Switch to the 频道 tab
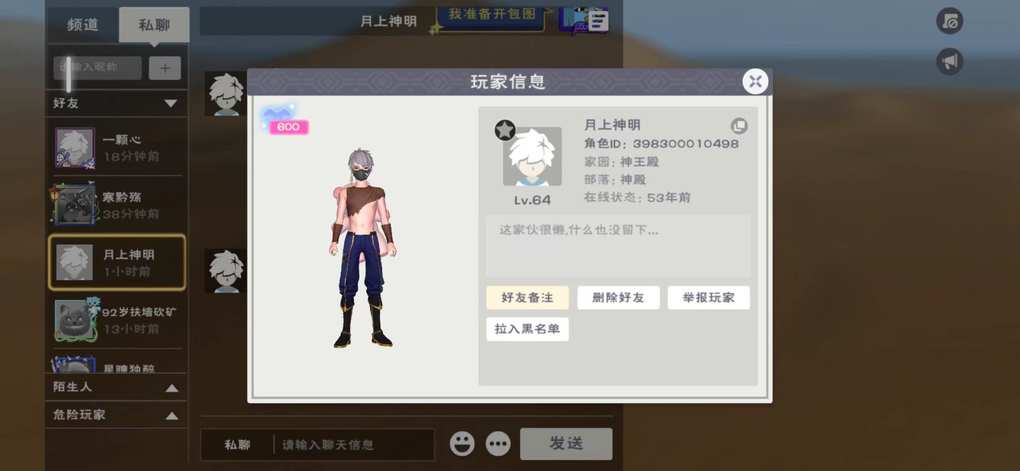 point(83,25)
